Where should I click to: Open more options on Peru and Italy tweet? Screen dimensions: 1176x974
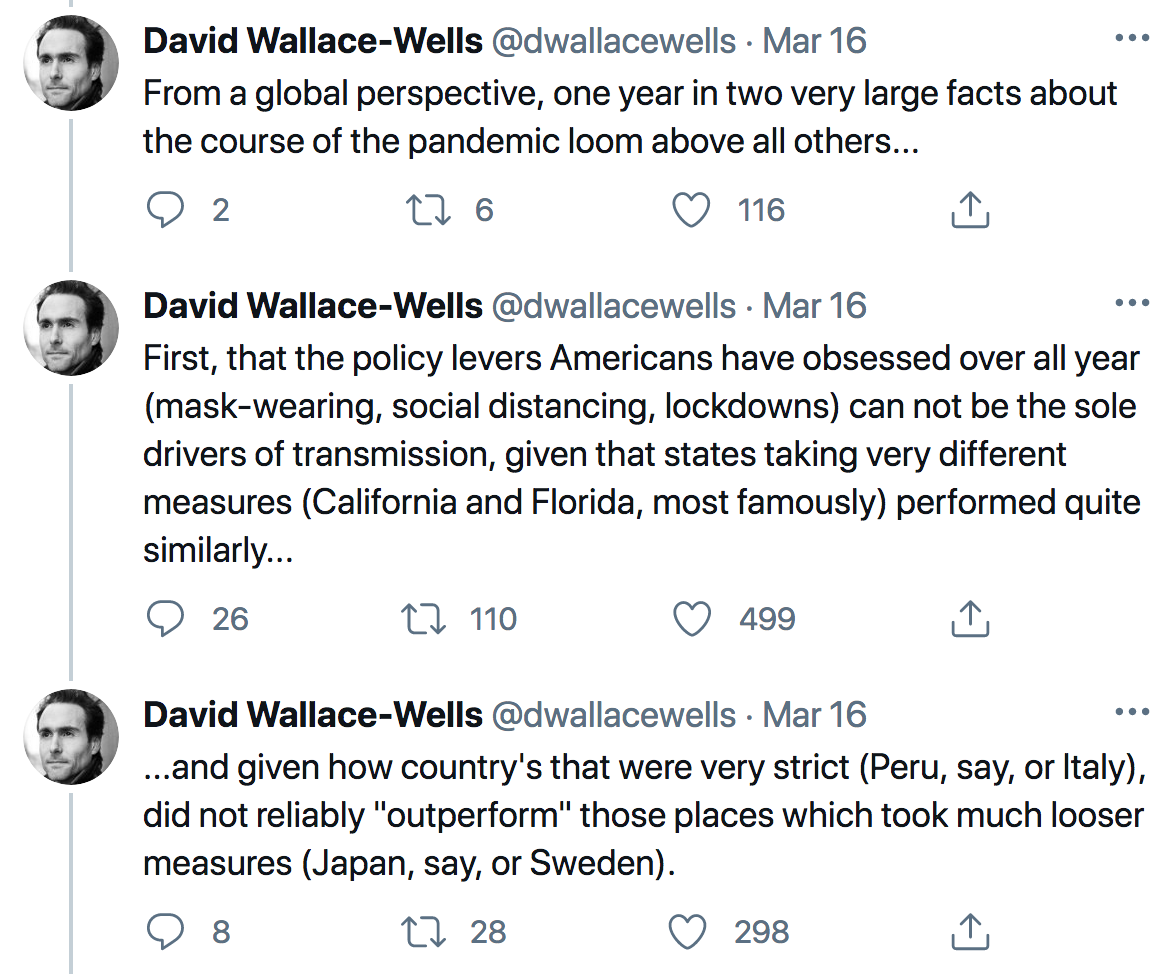(x=1132, y=713)
